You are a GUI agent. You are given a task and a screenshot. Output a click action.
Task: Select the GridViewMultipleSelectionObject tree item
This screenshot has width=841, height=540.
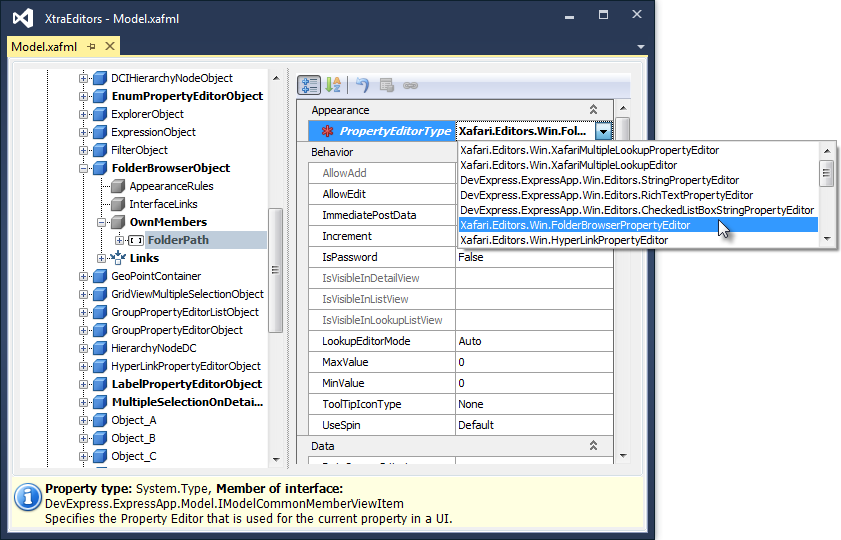coord(187,294)
